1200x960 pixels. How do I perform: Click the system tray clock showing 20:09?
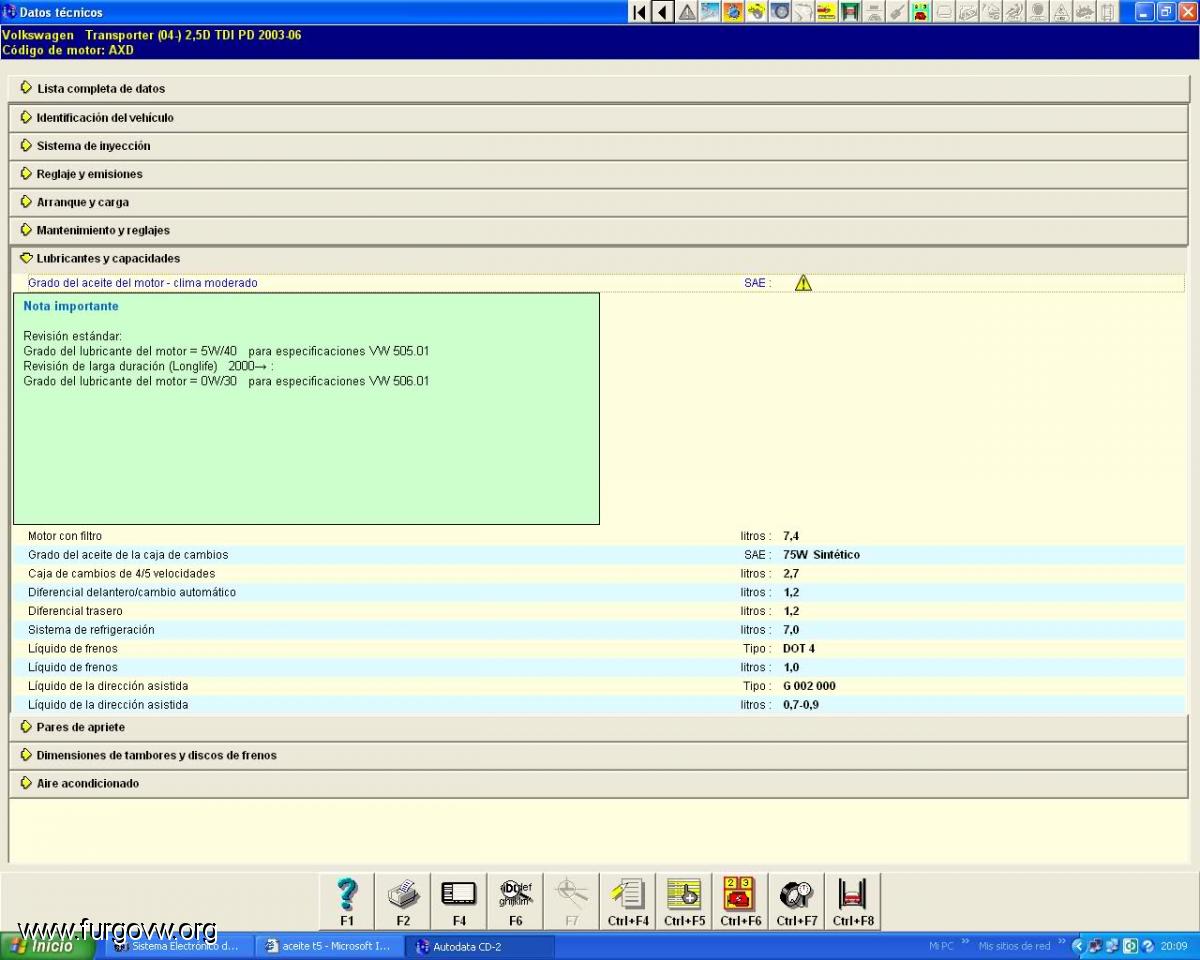[1174, 946]
